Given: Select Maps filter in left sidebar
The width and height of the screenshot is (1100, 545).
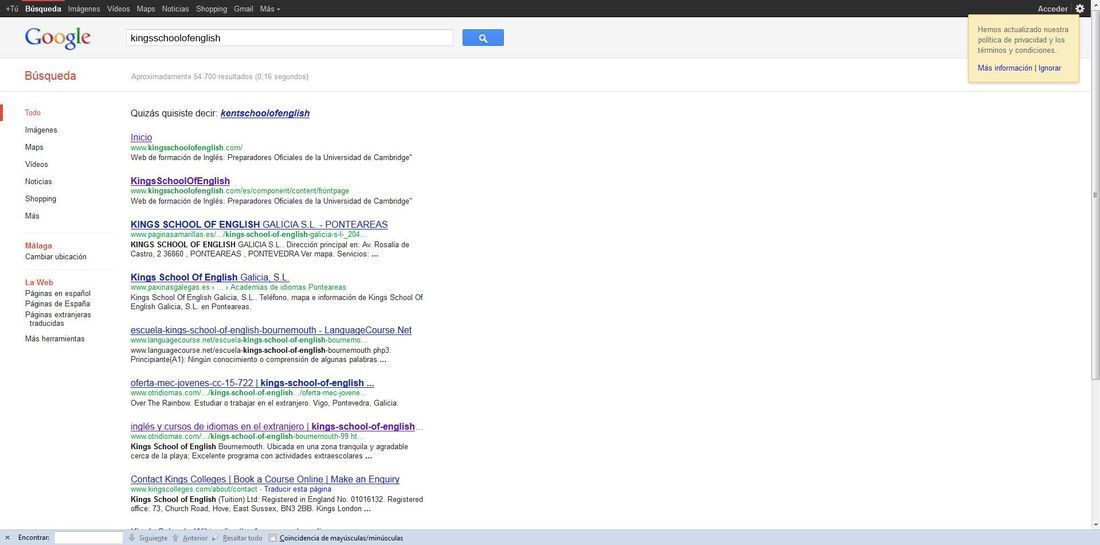Looking at the screenshot, I should 34,147.
